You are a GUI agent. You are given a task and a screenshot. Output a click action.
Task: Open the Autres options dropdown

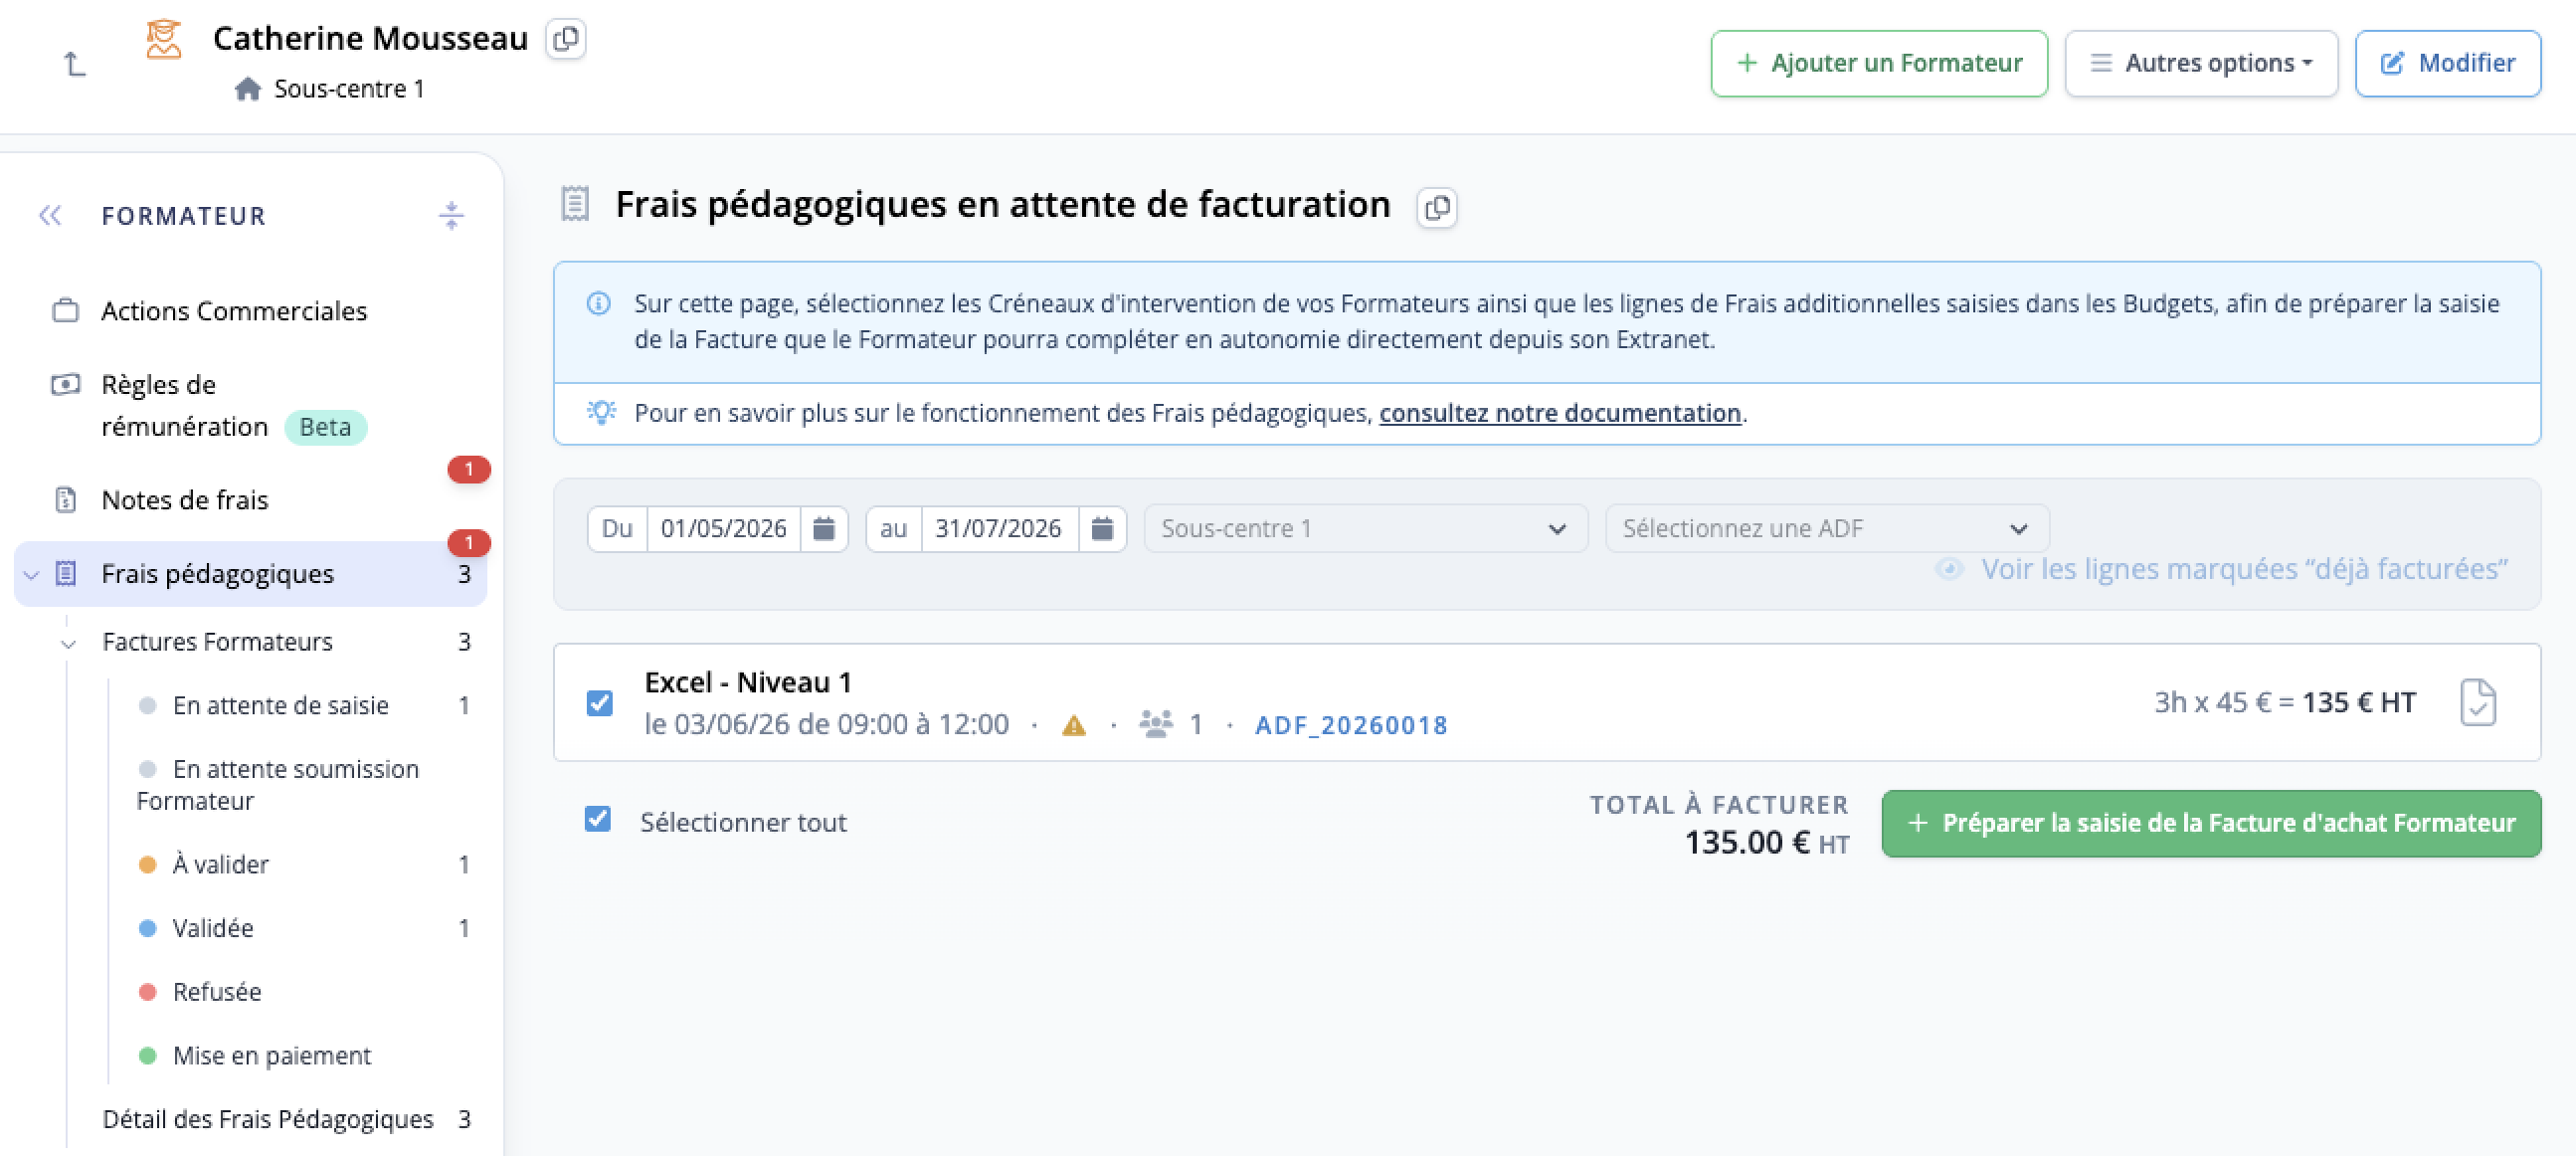click(x=2201, y=63)
